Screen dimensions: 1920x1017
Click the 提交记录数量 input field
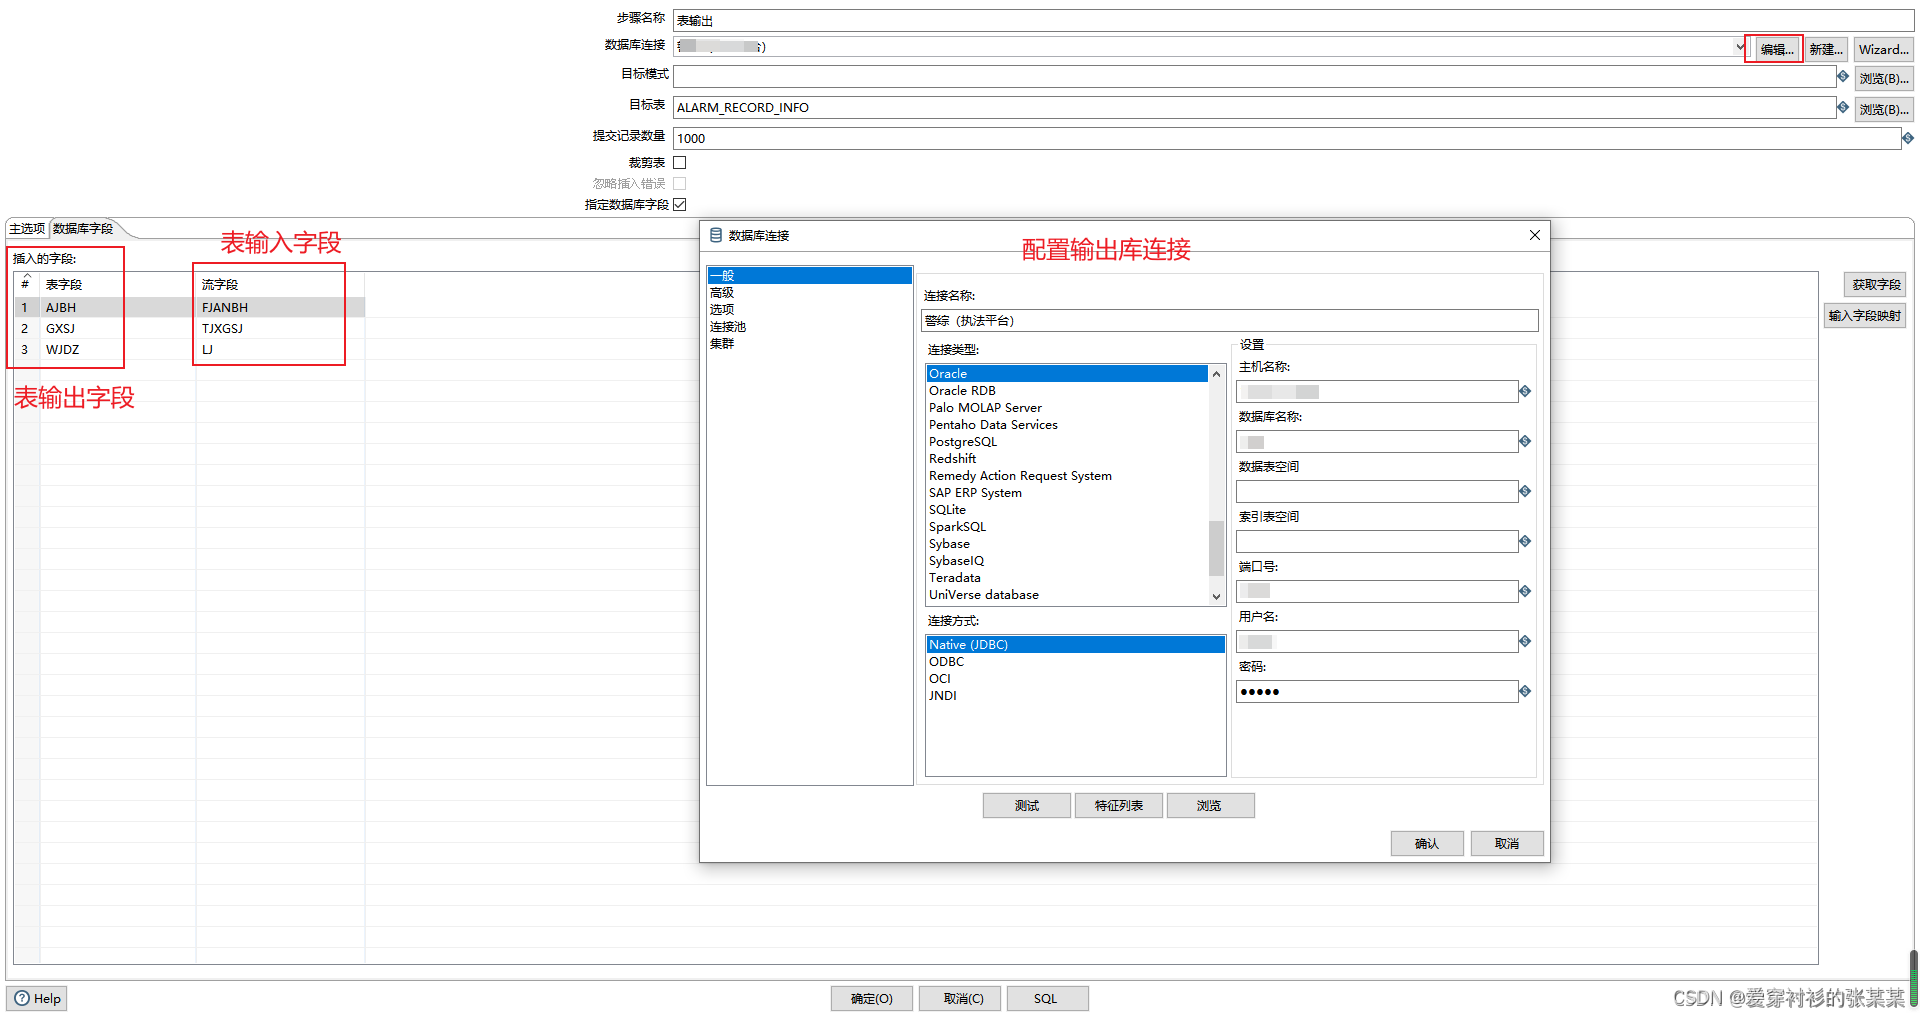tap(1287, 138)
